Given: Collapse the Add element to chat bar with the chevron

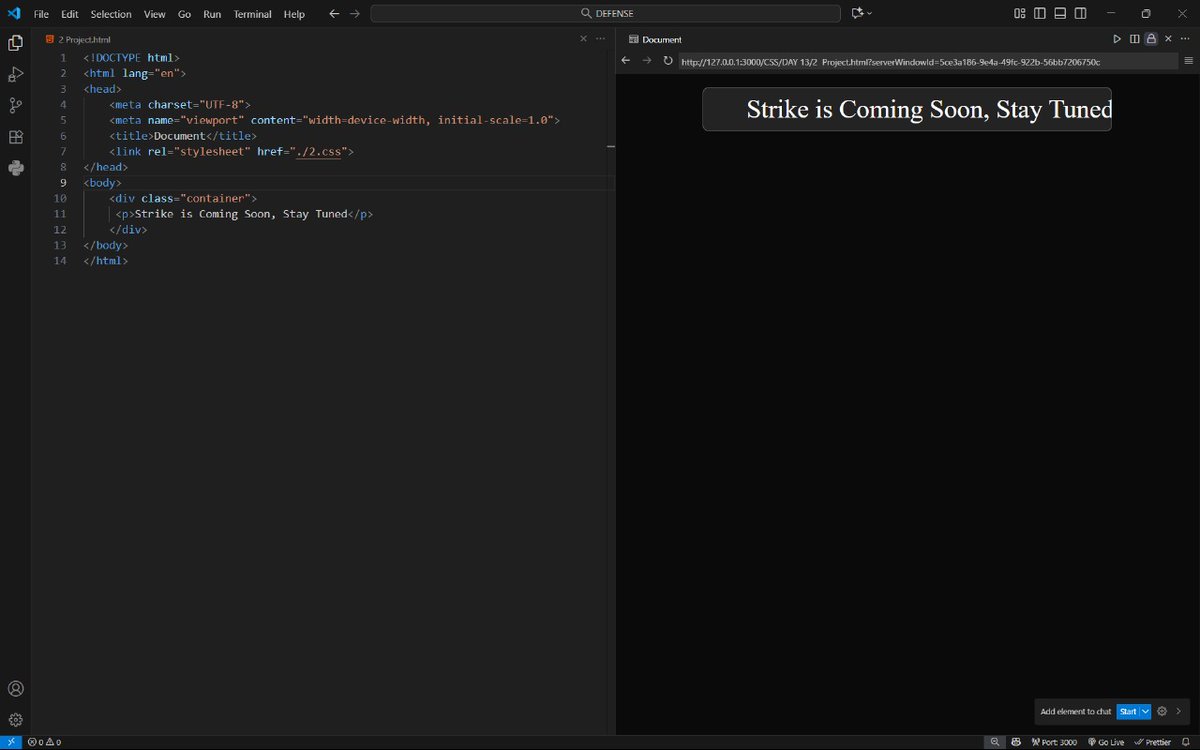Looking at the screenshot, I should 1179,711.
